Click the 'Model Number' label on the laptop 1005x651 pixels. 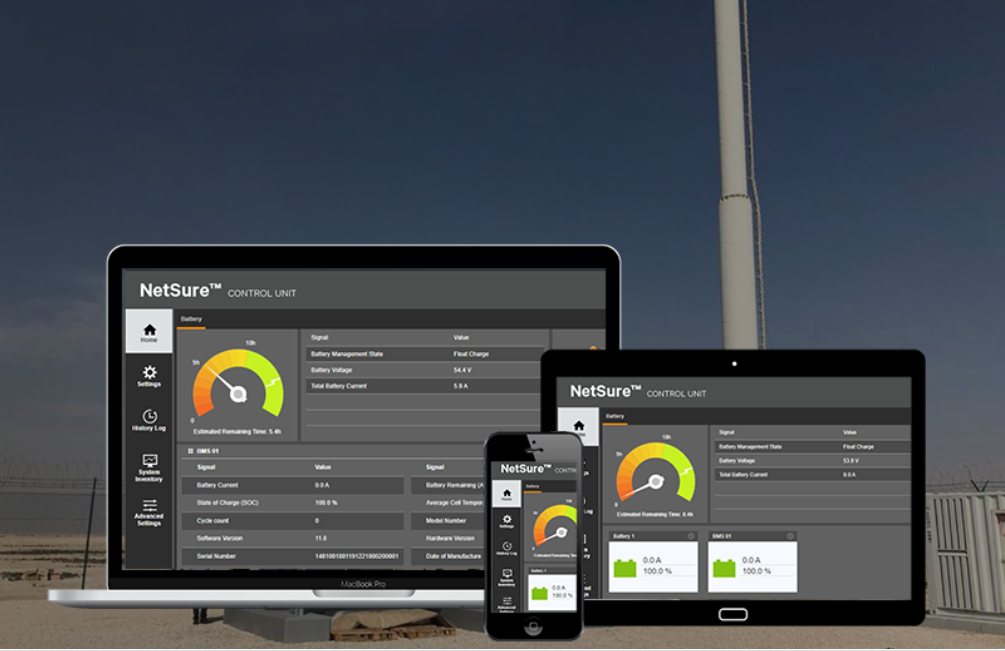pos(445,520)
